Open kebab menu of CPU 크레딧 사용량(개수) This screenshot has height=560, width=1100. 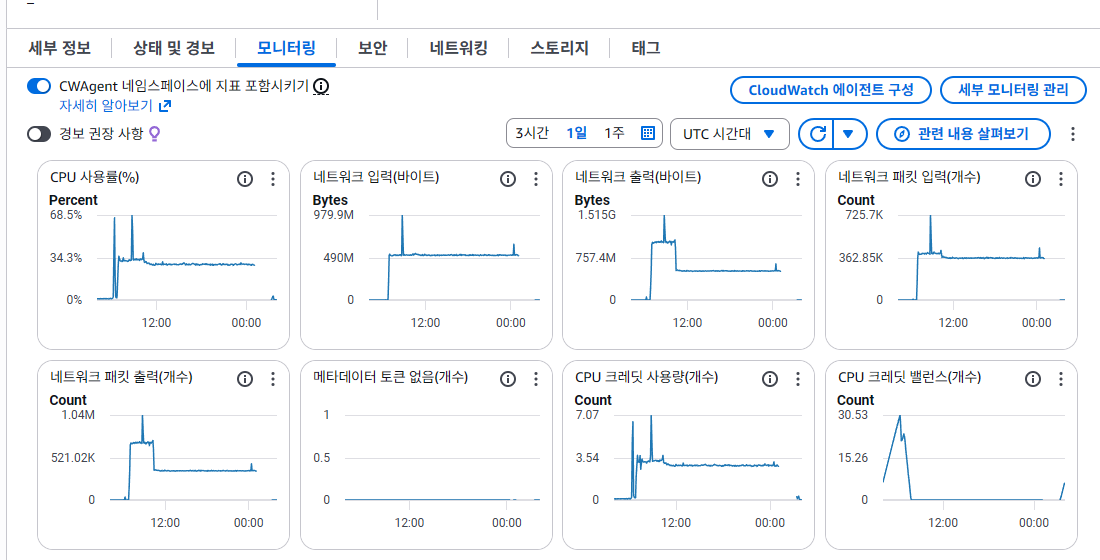click(798, 379)
